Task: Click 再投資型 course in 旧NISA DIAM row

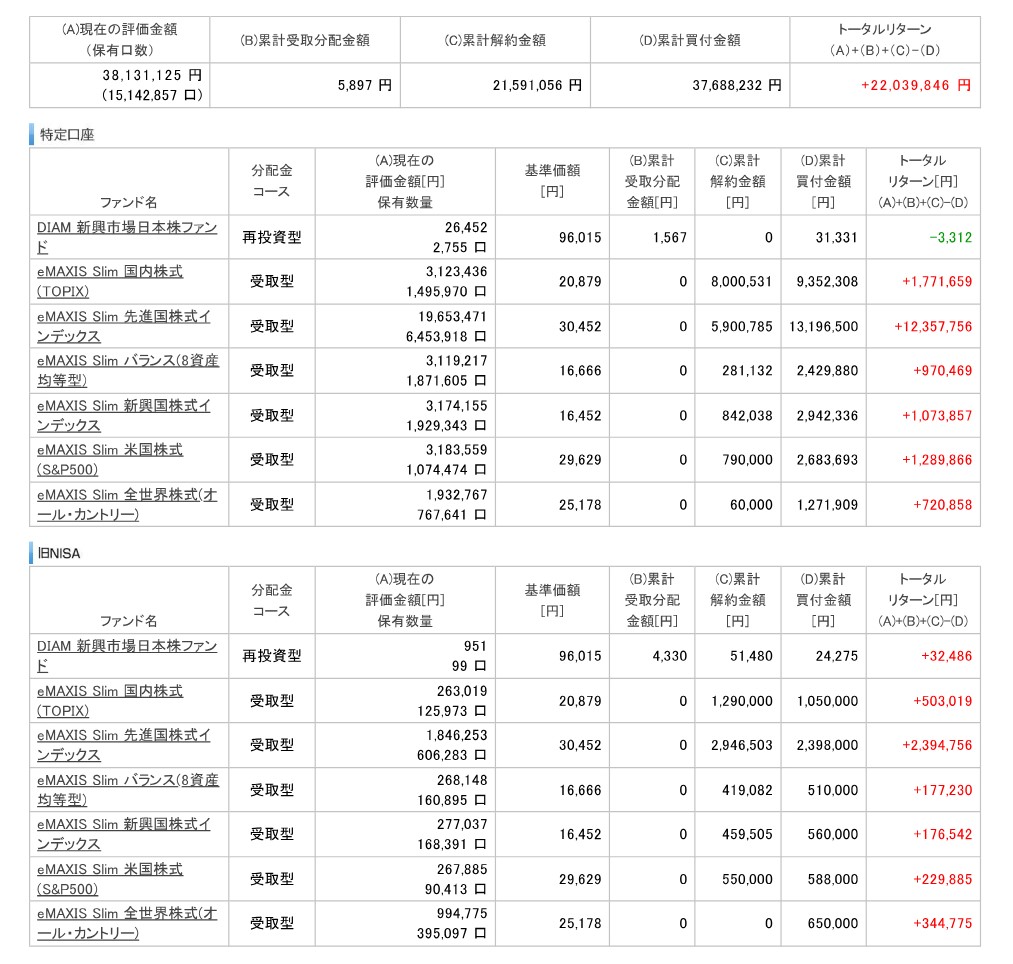Action: pyautogui.click(x=272, y=656)
